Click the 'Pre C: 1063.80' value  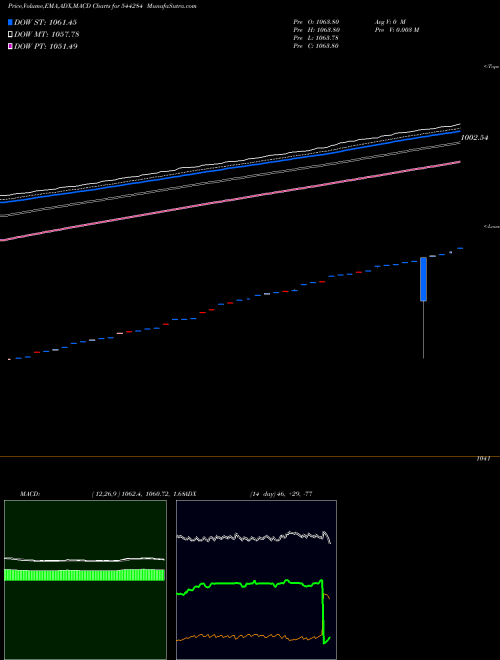tap(316, 46)
